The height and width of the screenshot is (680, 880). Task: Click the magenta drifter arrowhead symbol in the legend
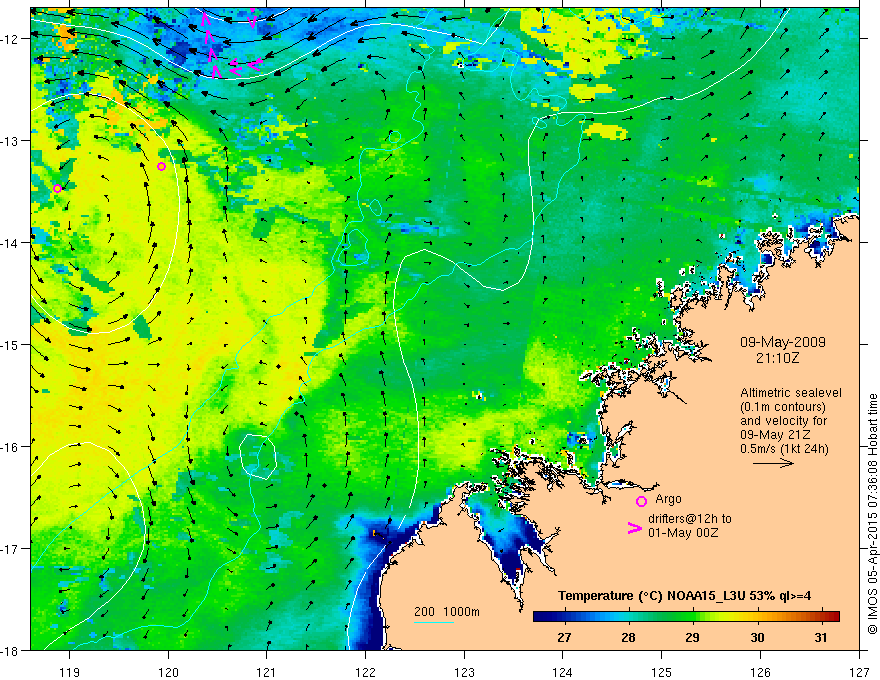[x=635, y=528]
